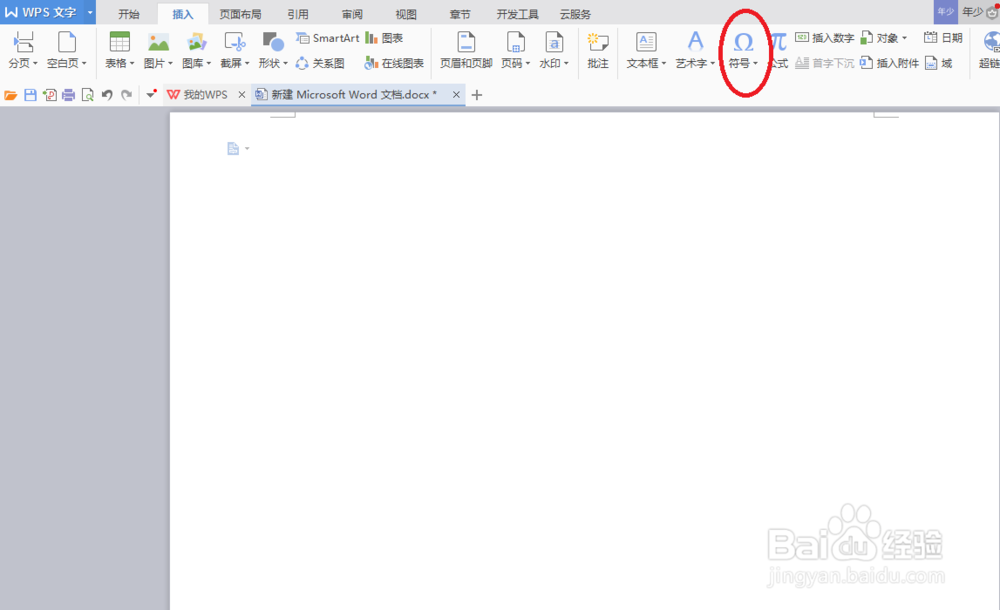Click the 水印 watermark icon
Image resolution: width=1000 pixels, height=610 pixels.
pos(554,42)
